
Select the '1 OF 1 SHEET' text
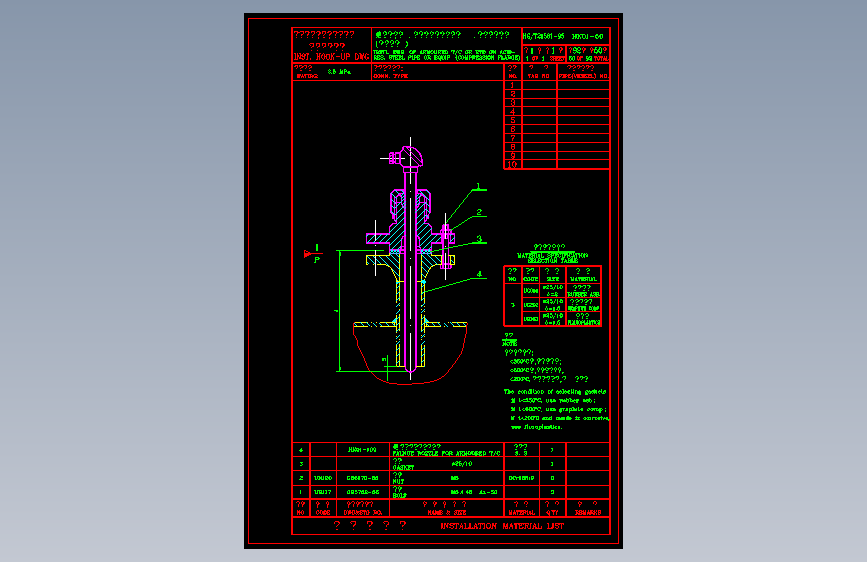[x=545, y=59]
